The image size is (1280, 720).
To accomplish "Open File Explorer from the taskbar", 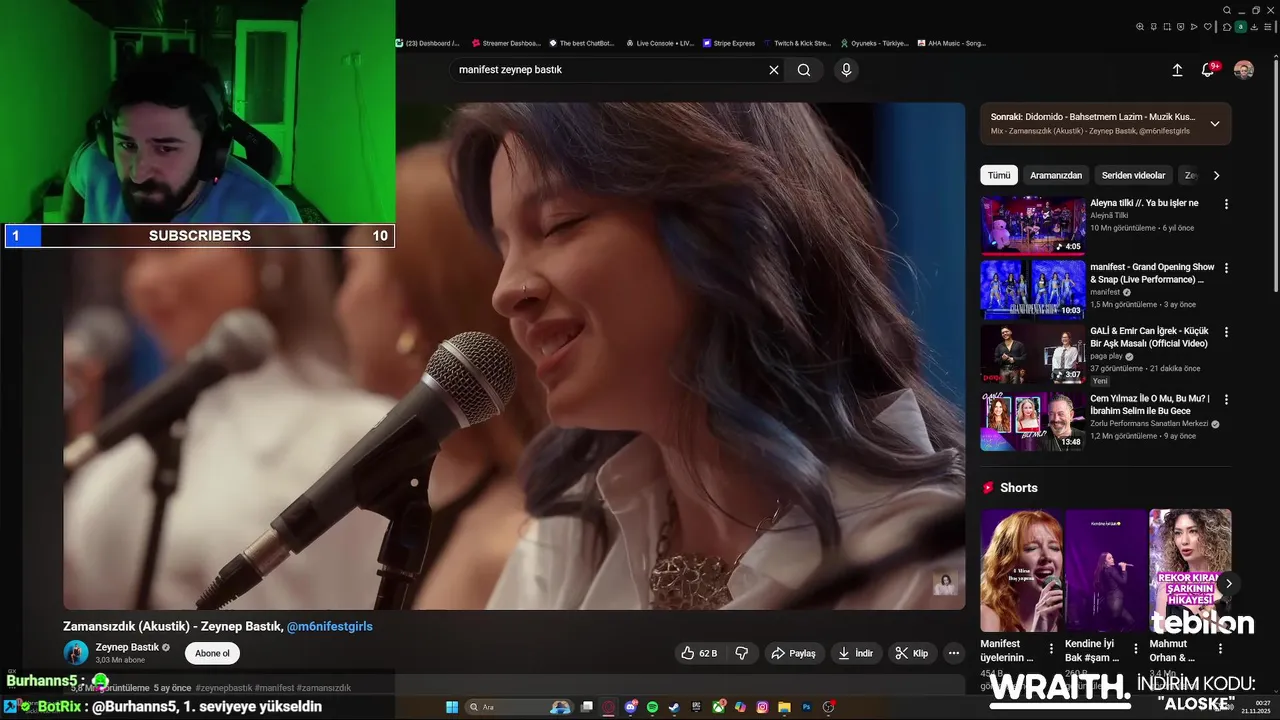I will pyautogui.click(x=784, y=707).
